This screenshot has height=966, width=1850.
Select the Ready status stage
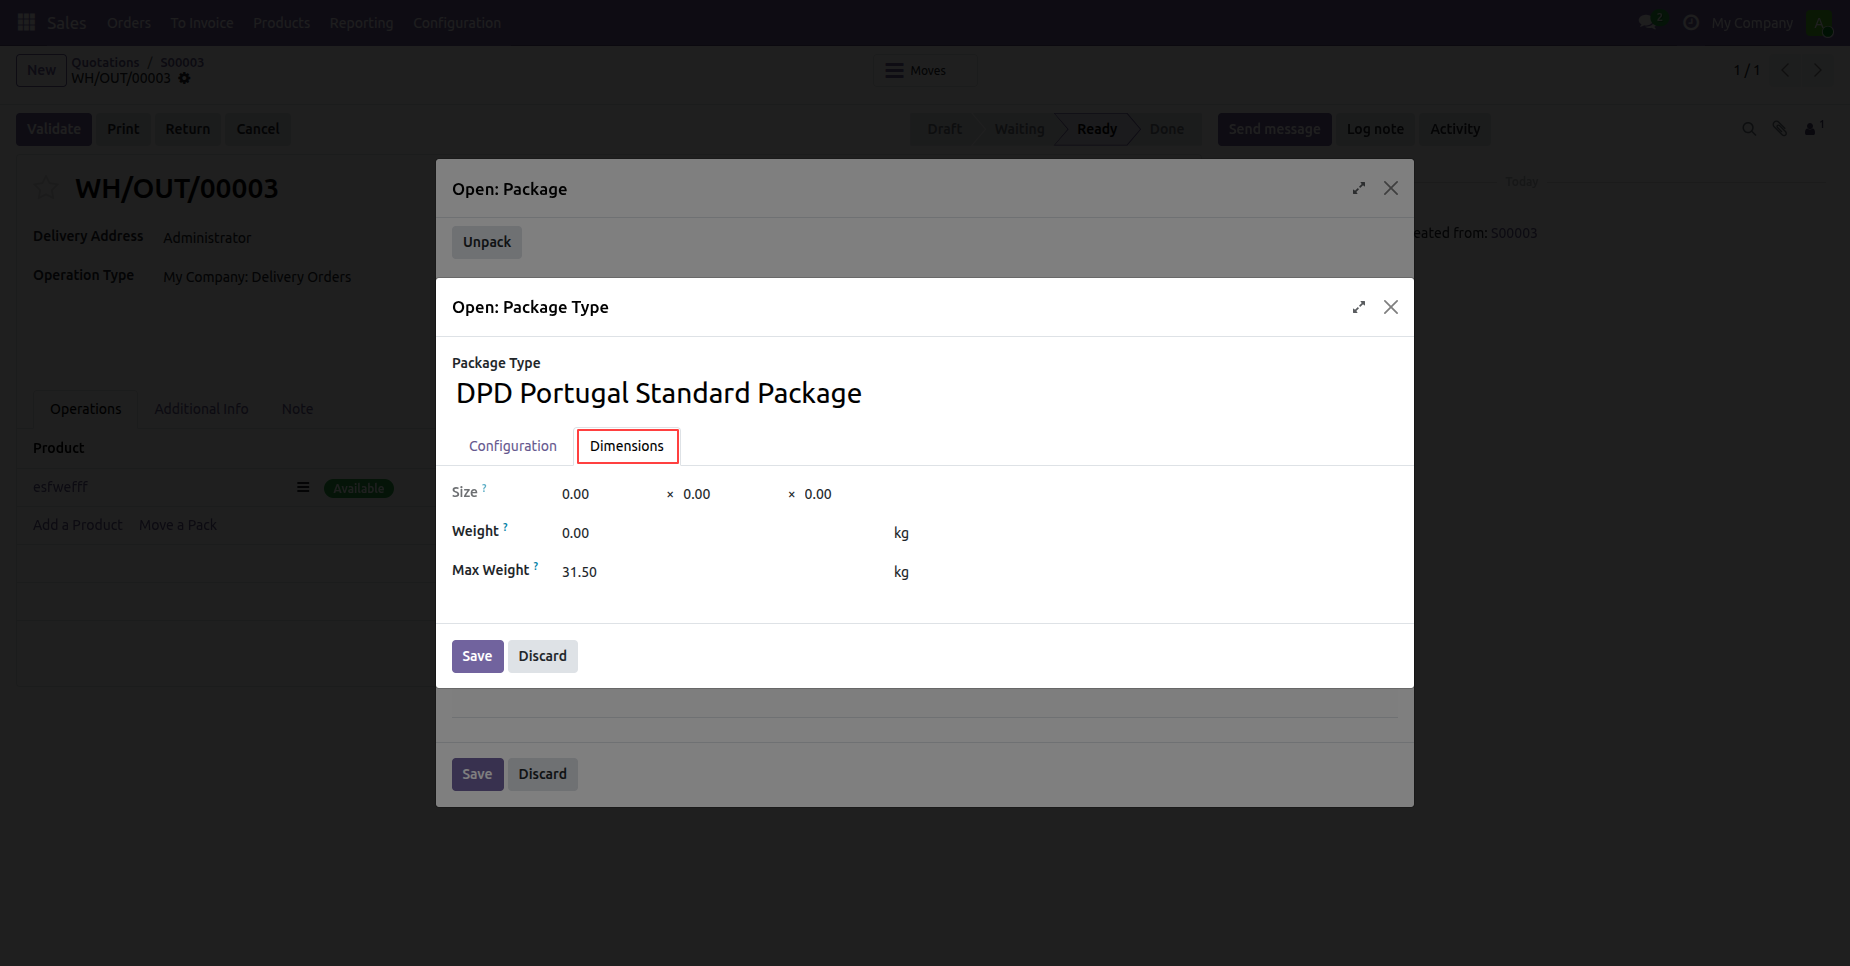click(1097, 129)
